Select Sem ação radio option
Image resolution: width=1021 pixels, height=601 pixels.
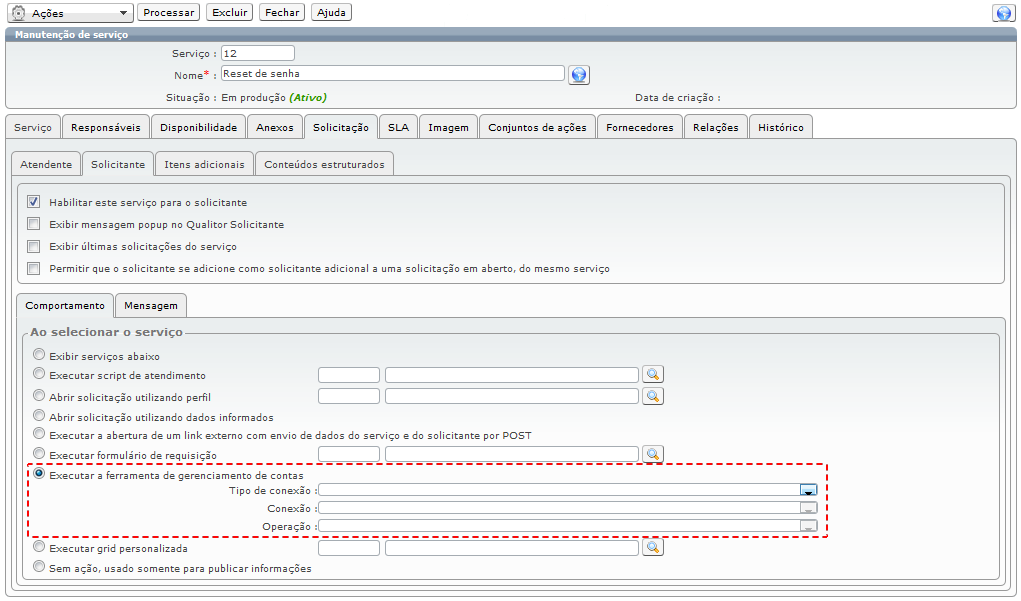39,567
